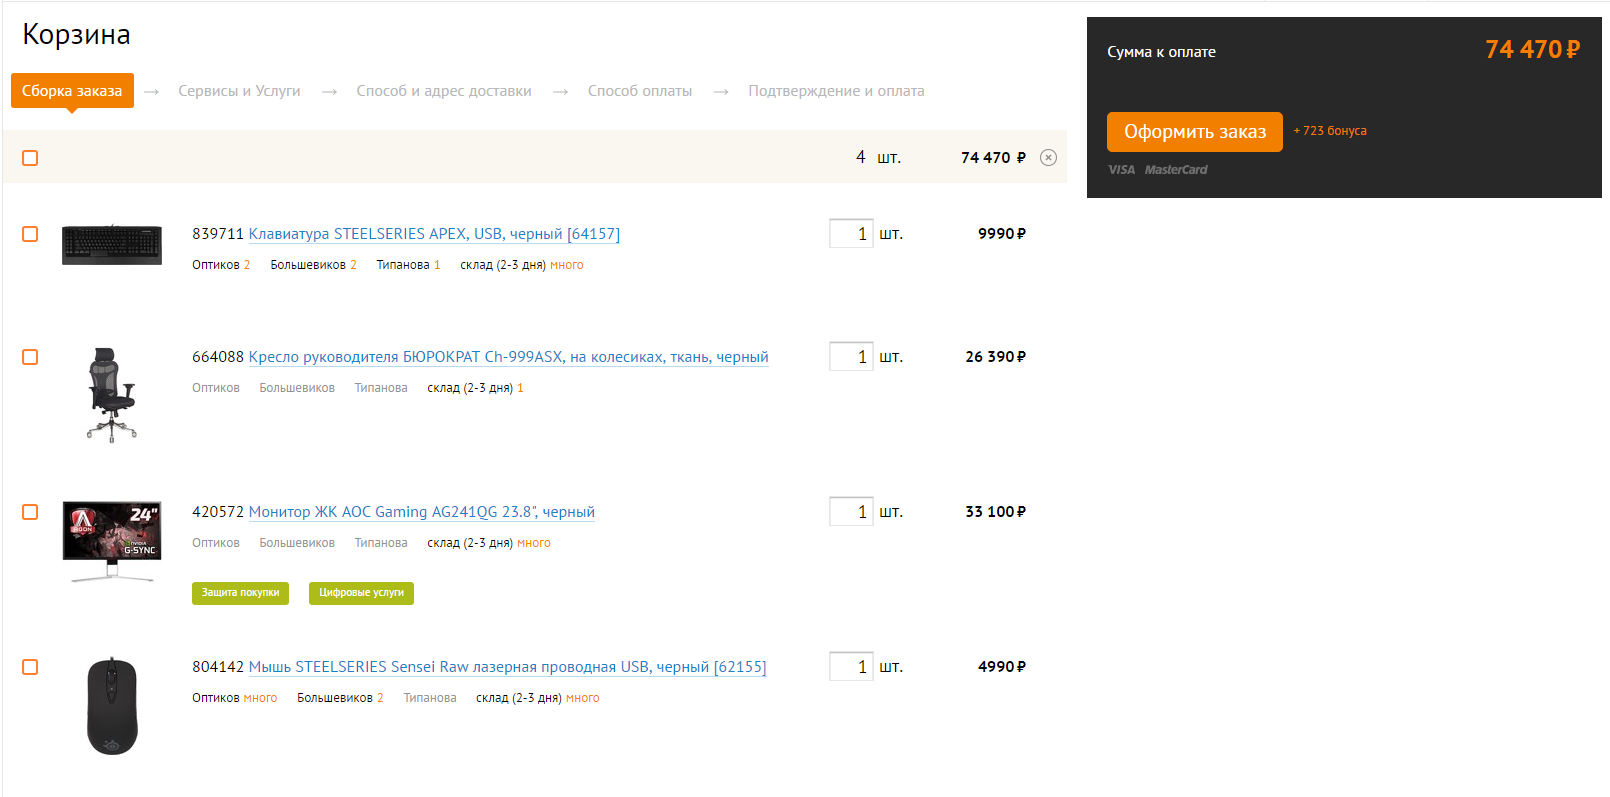The image size is (1610, 797).
Task: Click article number 664088
Action: point(218,357)
